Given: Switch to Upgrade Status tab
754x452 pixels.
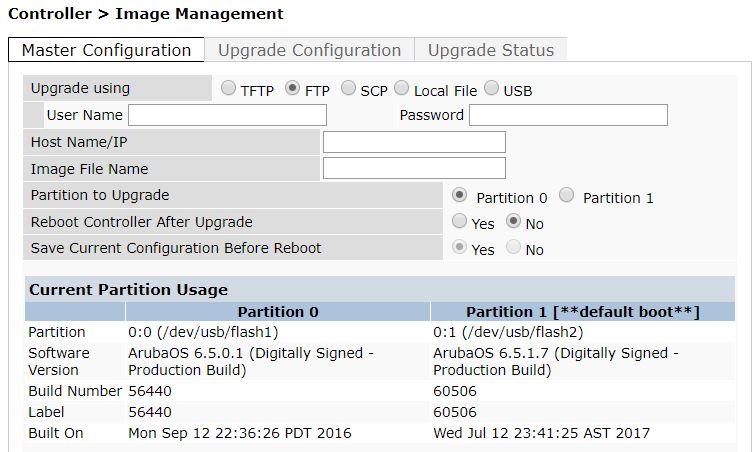Looking at the screenshot, I should (x=491, y=50).
